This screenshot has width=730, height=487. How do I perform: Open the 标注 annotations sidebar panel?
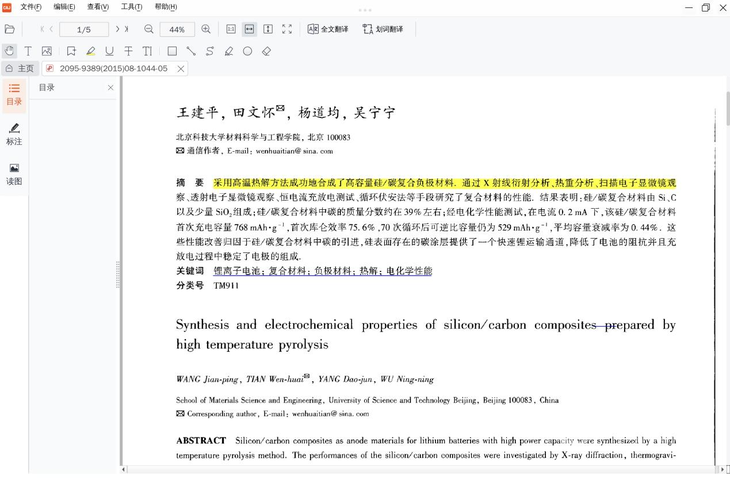click(x=14, y=134)
